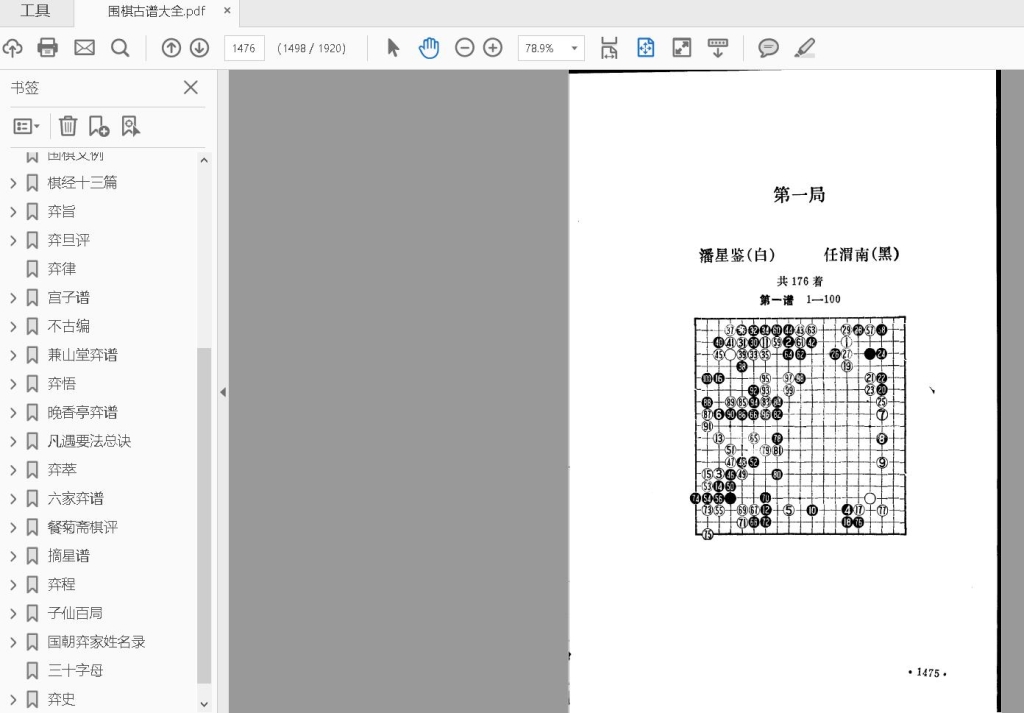Go to previous page arrow
The image size is (1024, 713).
(171, 47)
